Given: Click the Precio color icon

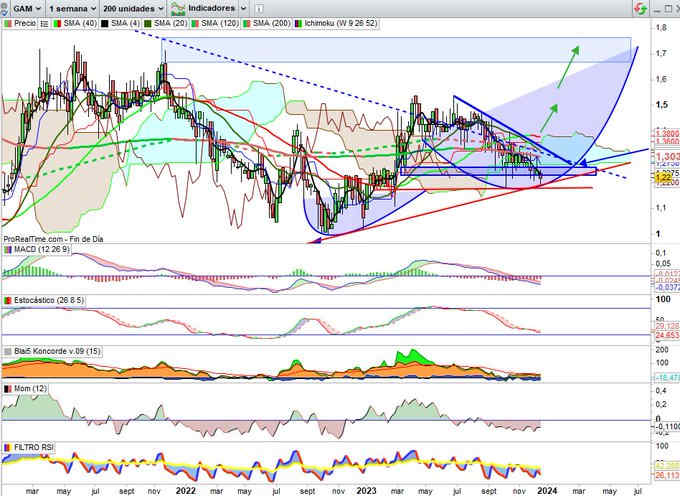Looking at the screenshot, I should tap(8, 24).
